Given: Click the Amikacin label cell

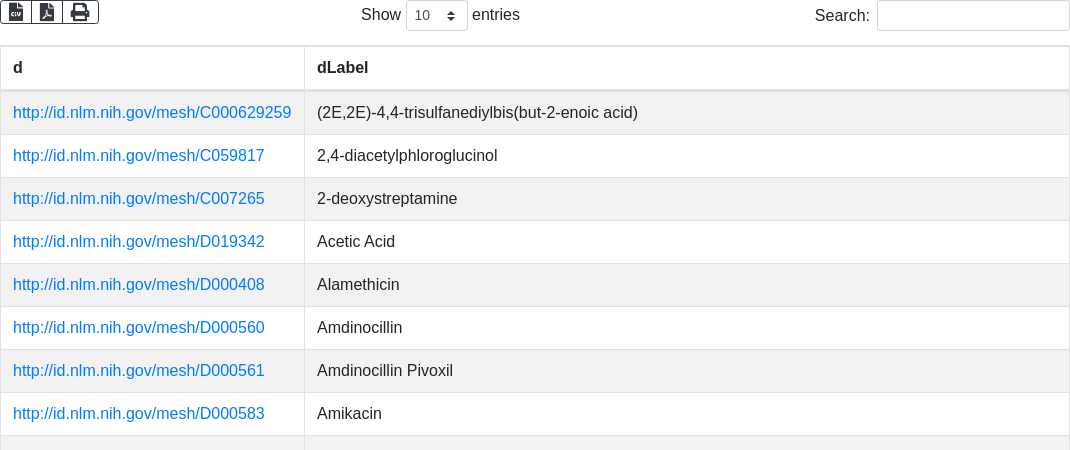Looking at the screenshot, I should [349, 414].
